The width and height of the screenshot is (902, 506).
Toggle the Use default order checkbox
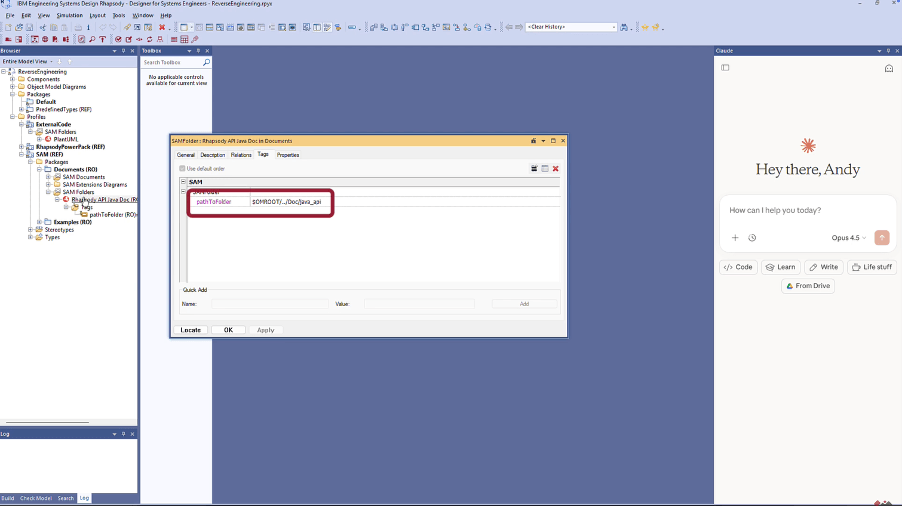coord(182,168)
